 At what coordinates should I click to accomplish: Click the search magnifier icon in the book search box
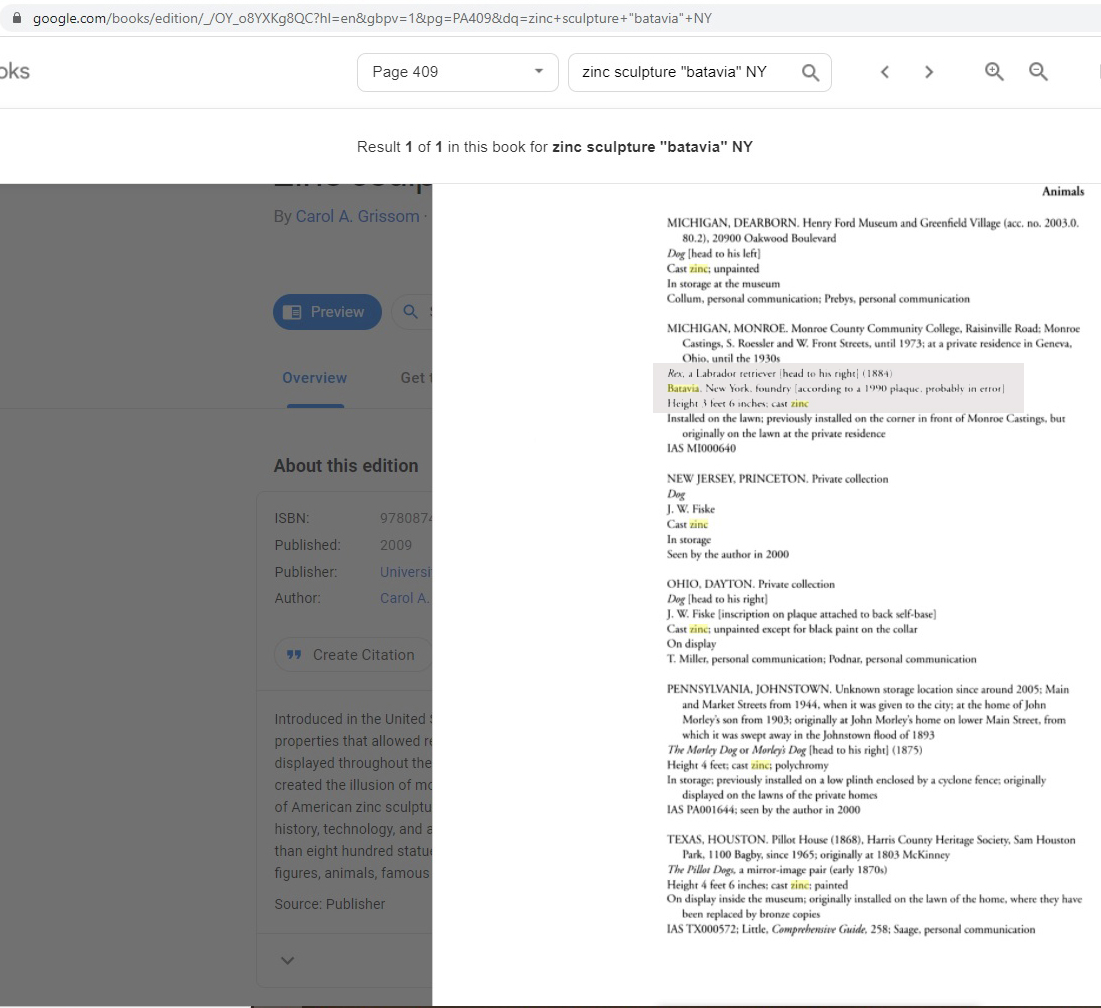click(x=810, y=72)
